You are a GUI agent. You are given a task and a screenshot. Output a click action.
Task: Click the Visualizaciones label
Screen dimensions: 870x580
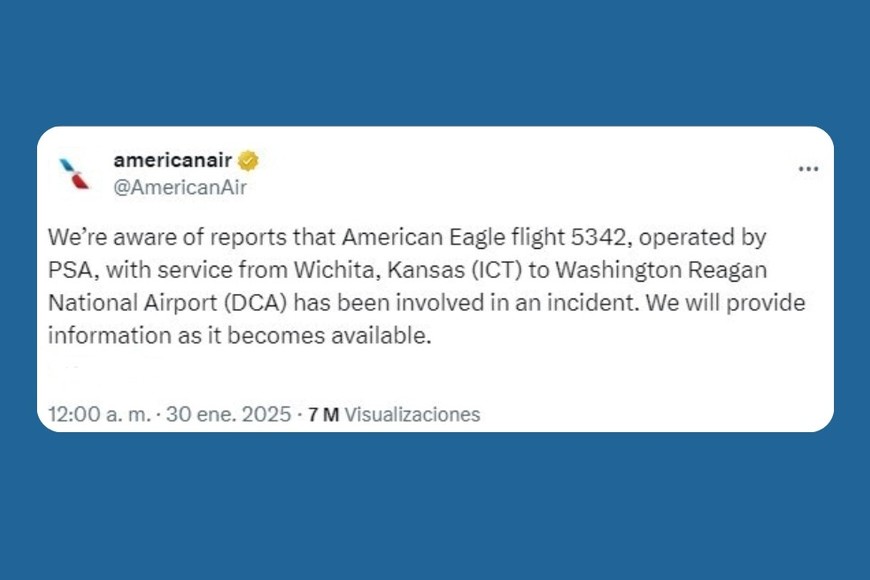point(412,414)
